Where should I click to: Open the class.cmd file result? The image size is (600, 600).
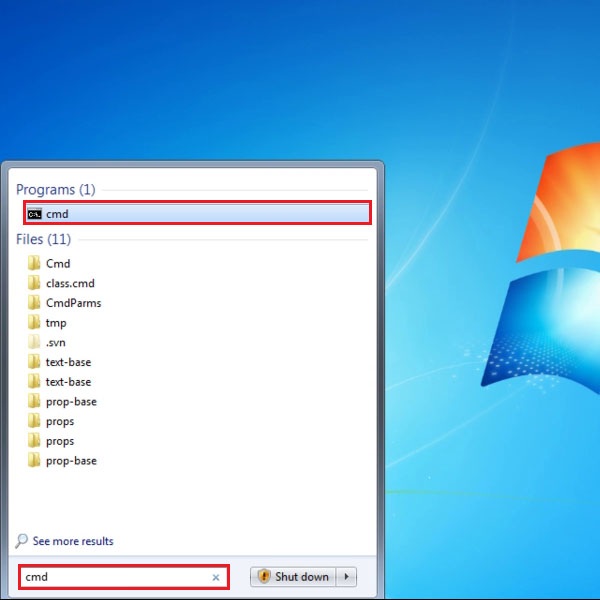(x=61, y=283)
